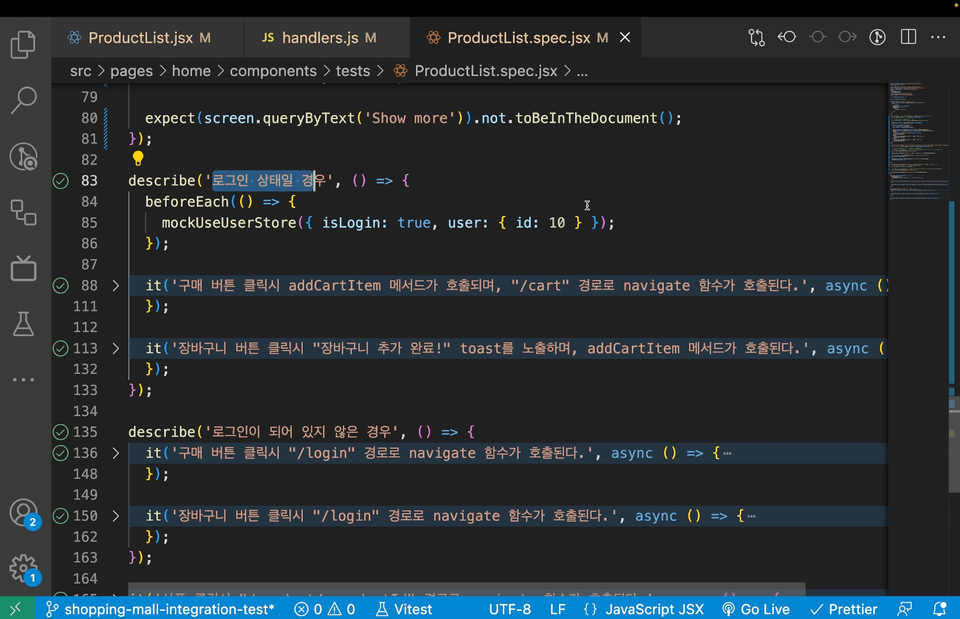
Task: Click the minimap code overview
Action: [x=914, y=140]
